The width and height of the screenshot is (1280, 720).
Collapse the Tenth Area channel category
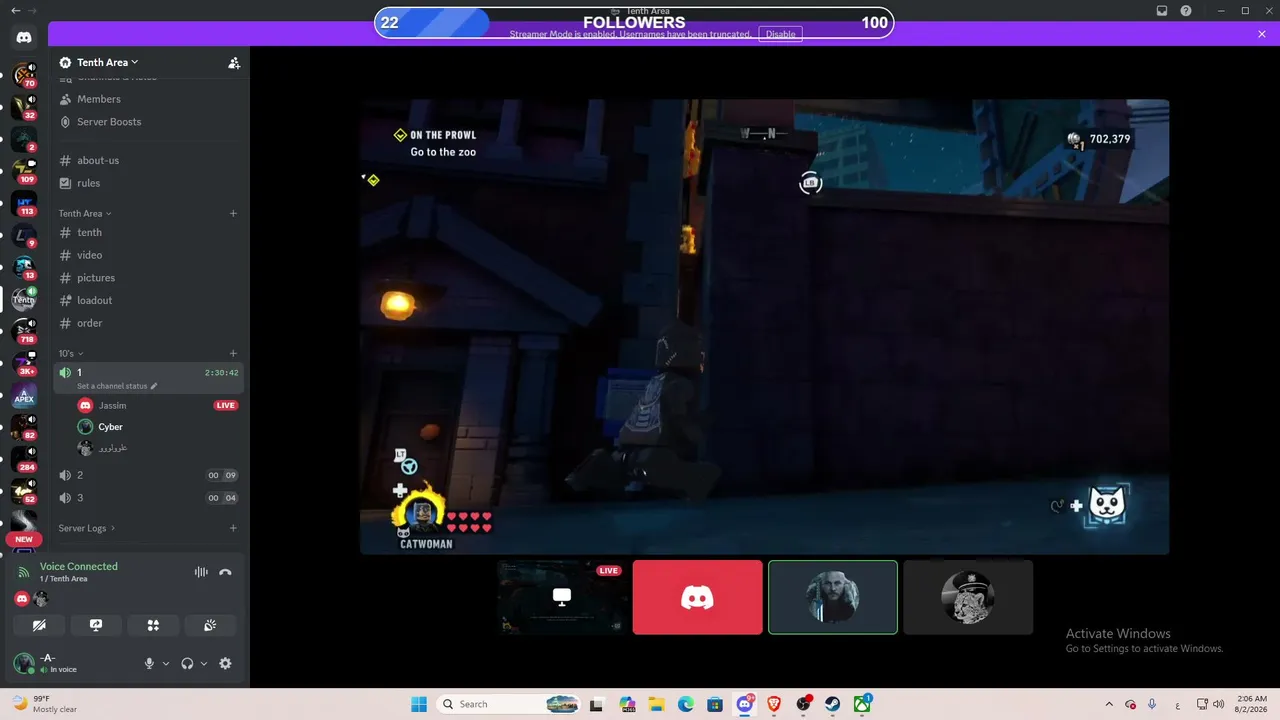pyautogui.click(x=85, y=213)
